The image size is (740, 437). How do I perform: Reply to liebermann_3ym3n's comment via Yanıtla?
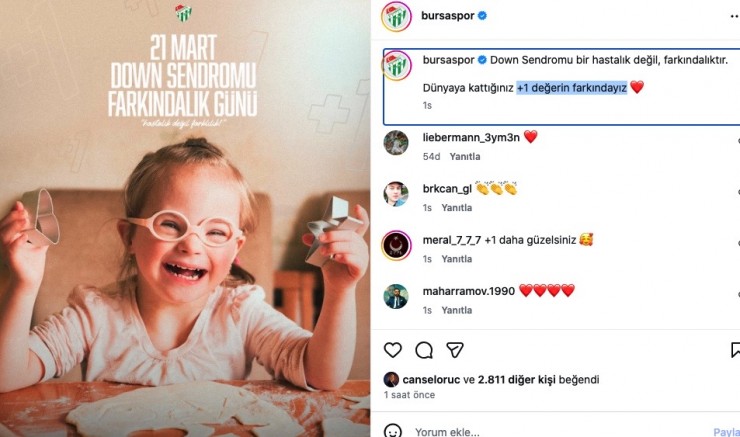coord(464,157)
